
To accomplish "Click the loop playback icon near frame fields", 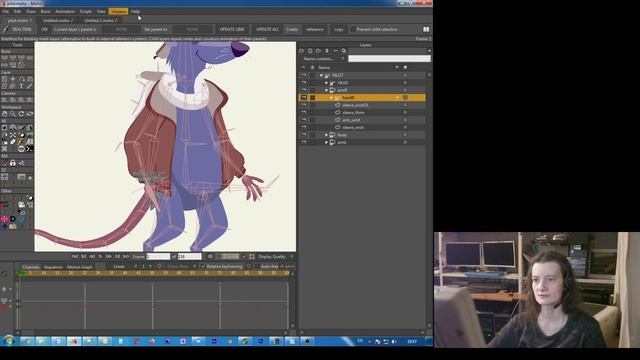I will (x=210, y=256).
